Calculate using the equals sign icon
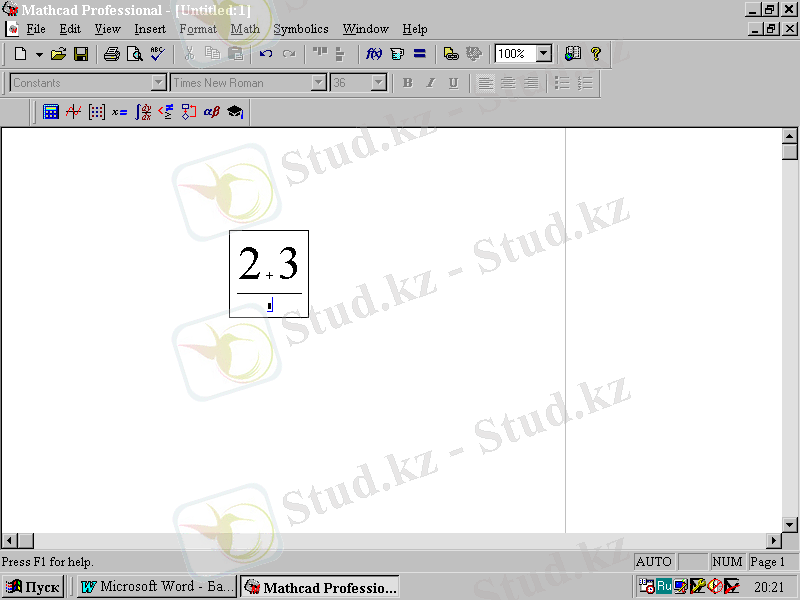This screenshot has height=600, width=800. pos(419,54)
